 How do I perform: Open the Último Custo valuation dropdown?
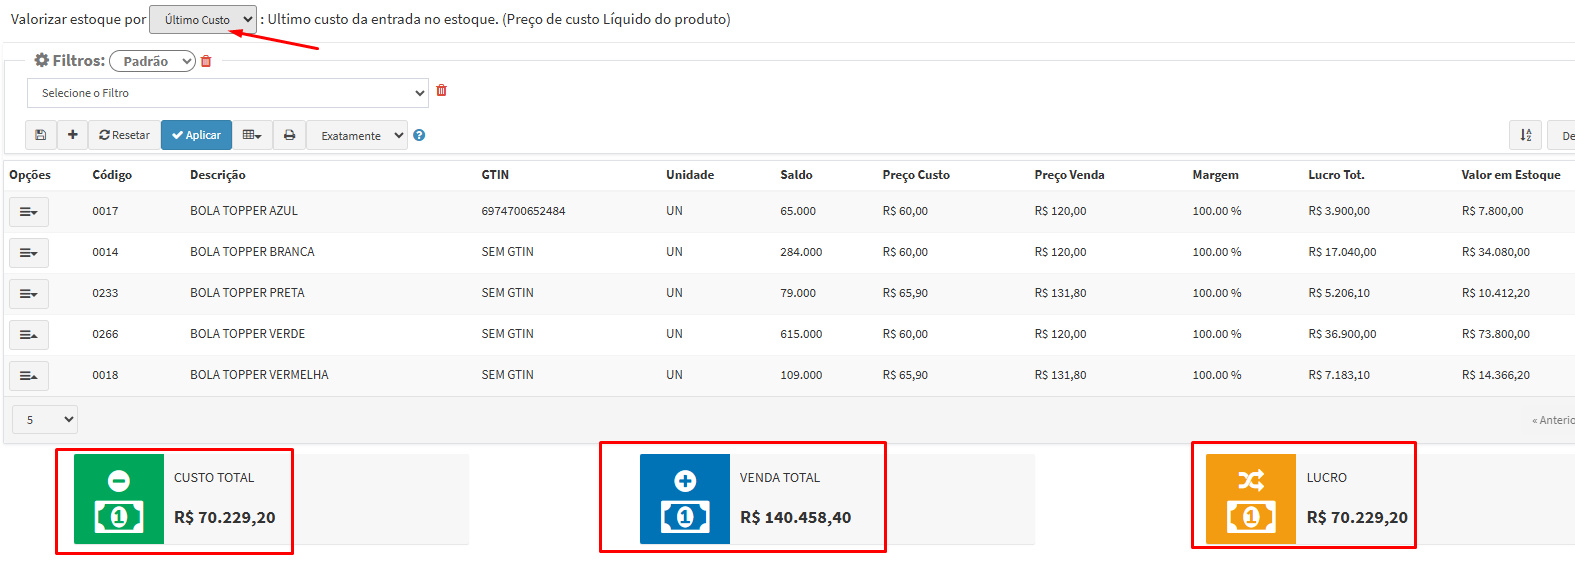click(203, 20)
